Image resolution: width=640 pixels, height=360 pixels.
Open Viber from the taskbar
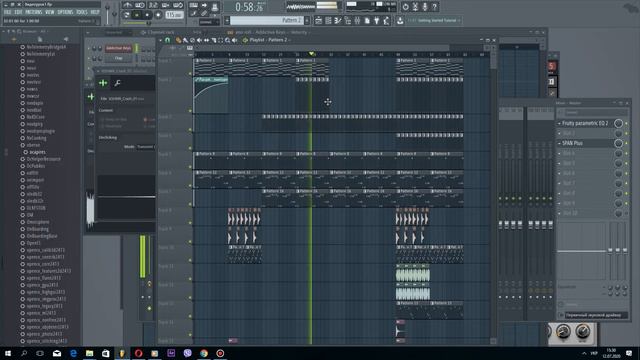click(x=187, y=353)
